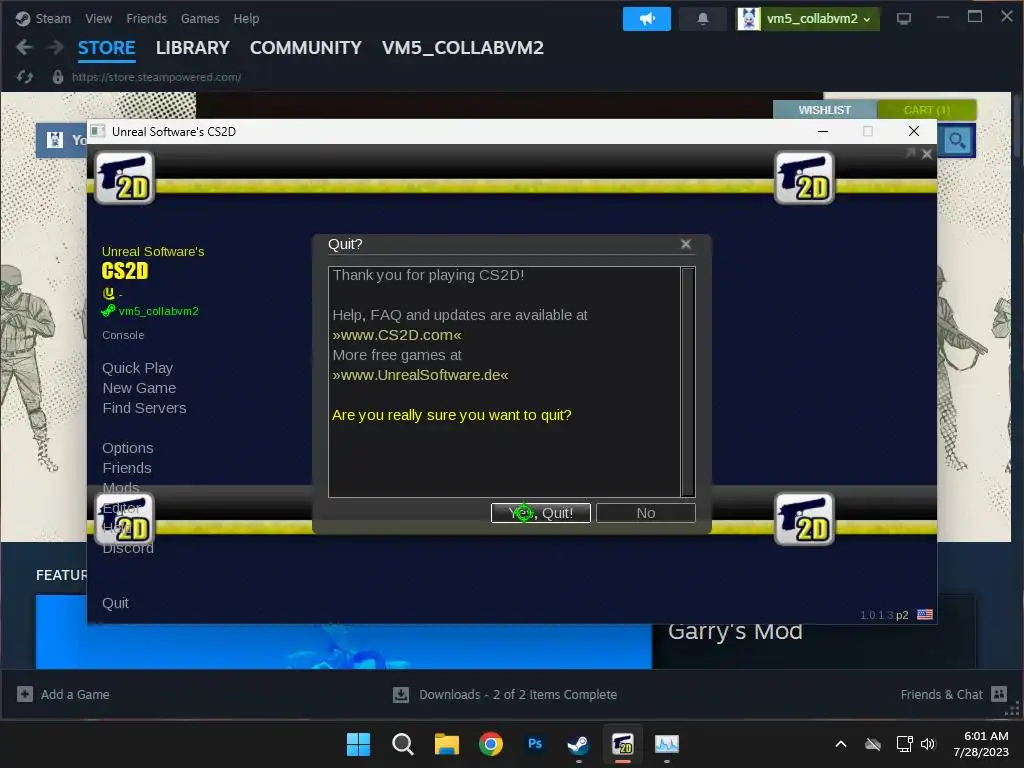The image size is (1024, 768).
Task: Click the Garry's Mod featured title
Action: click(x=735, y=632)
